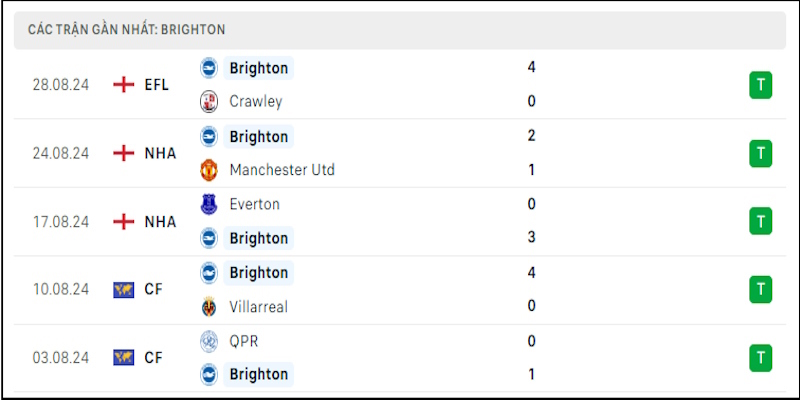Click the 'Các trận gần nhất: Brighton' header
The width and height of the screenshot is (800, 400).
126,30
